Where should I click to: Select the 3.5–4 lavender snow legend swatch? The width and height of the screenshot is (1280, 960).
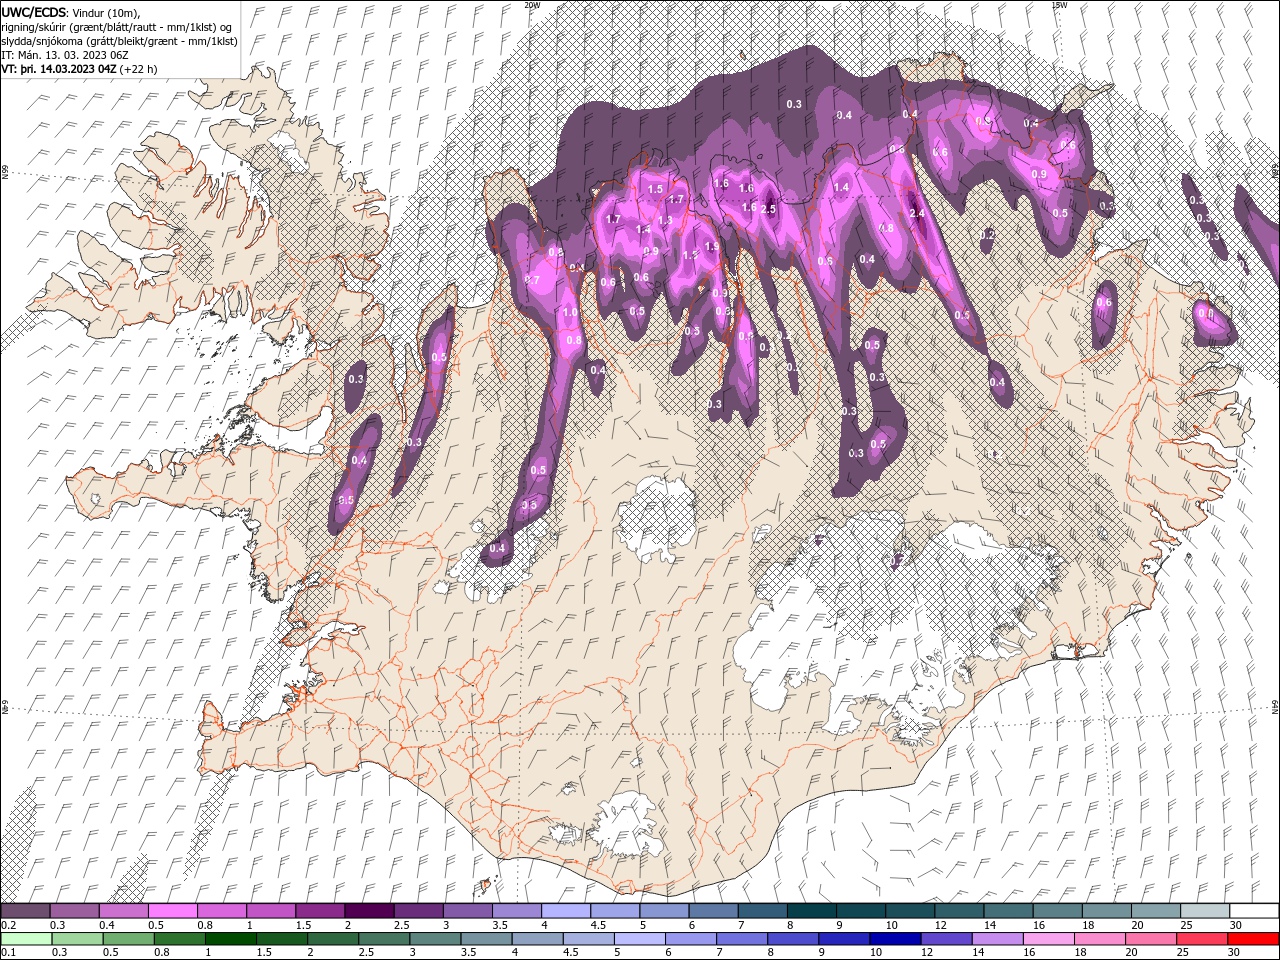click(x=516, y=911)
